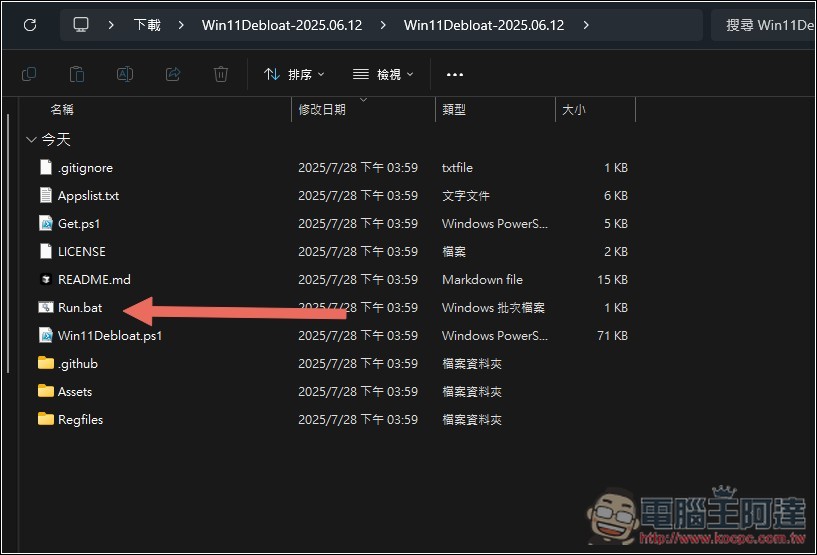Screen dimensions: 817x555
Task: Click the Markdown file type cell
Action: click(482, 280)
